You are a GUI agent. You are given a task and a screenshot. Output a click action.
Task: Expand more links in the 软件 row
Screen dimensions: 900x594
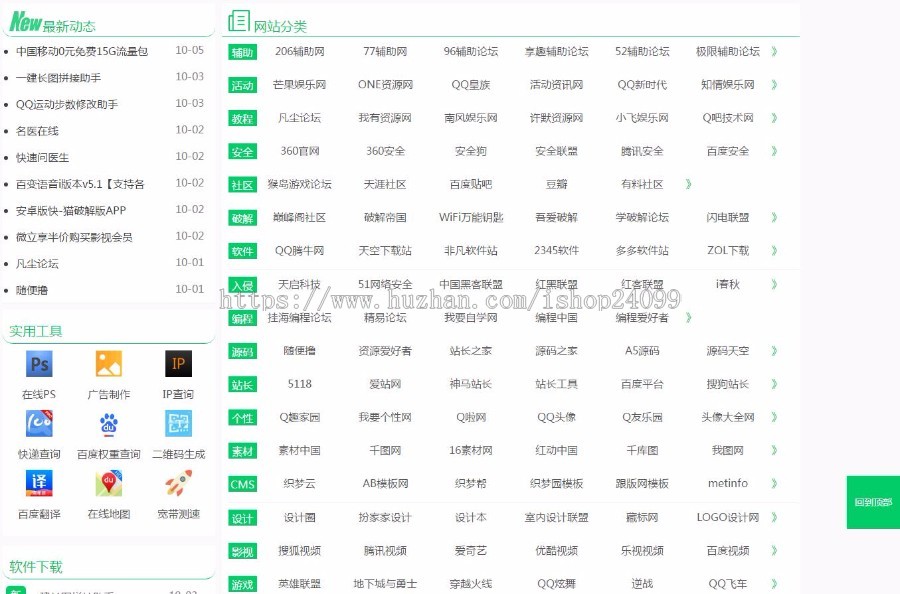(x=774, y=251)
